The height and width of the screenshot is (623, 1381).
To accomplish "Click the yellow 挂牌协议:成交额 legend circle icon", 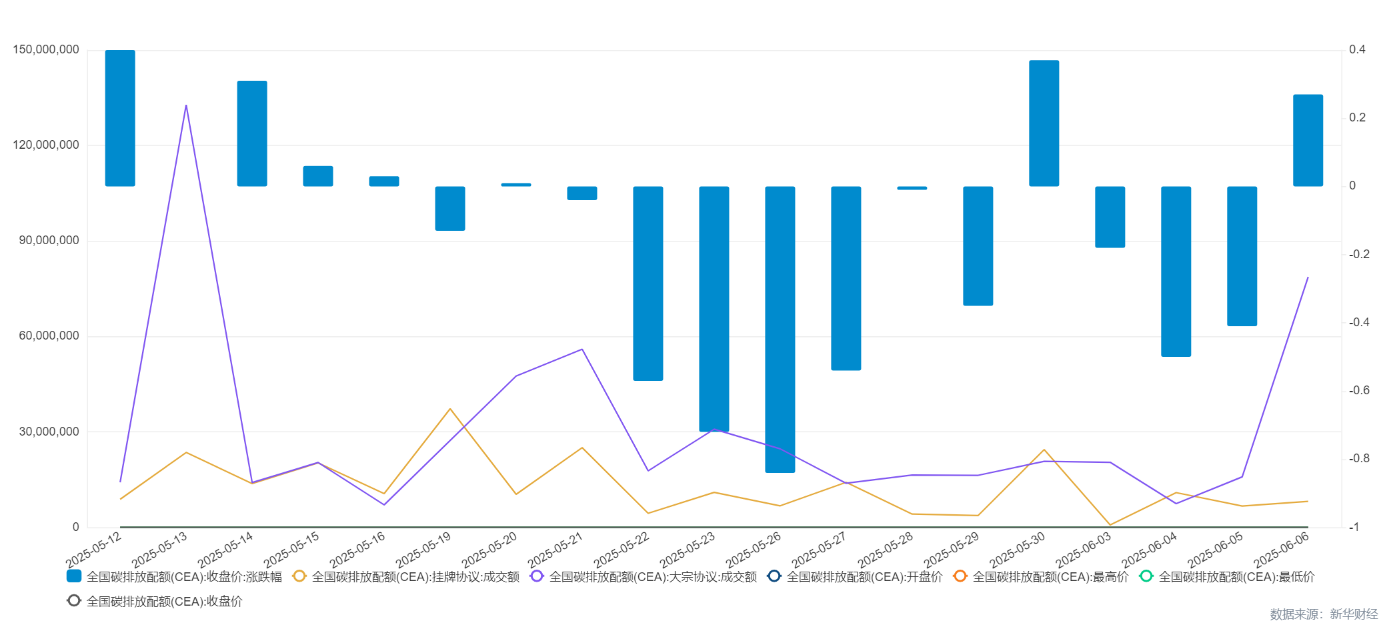I will click(x=299, y=577).
